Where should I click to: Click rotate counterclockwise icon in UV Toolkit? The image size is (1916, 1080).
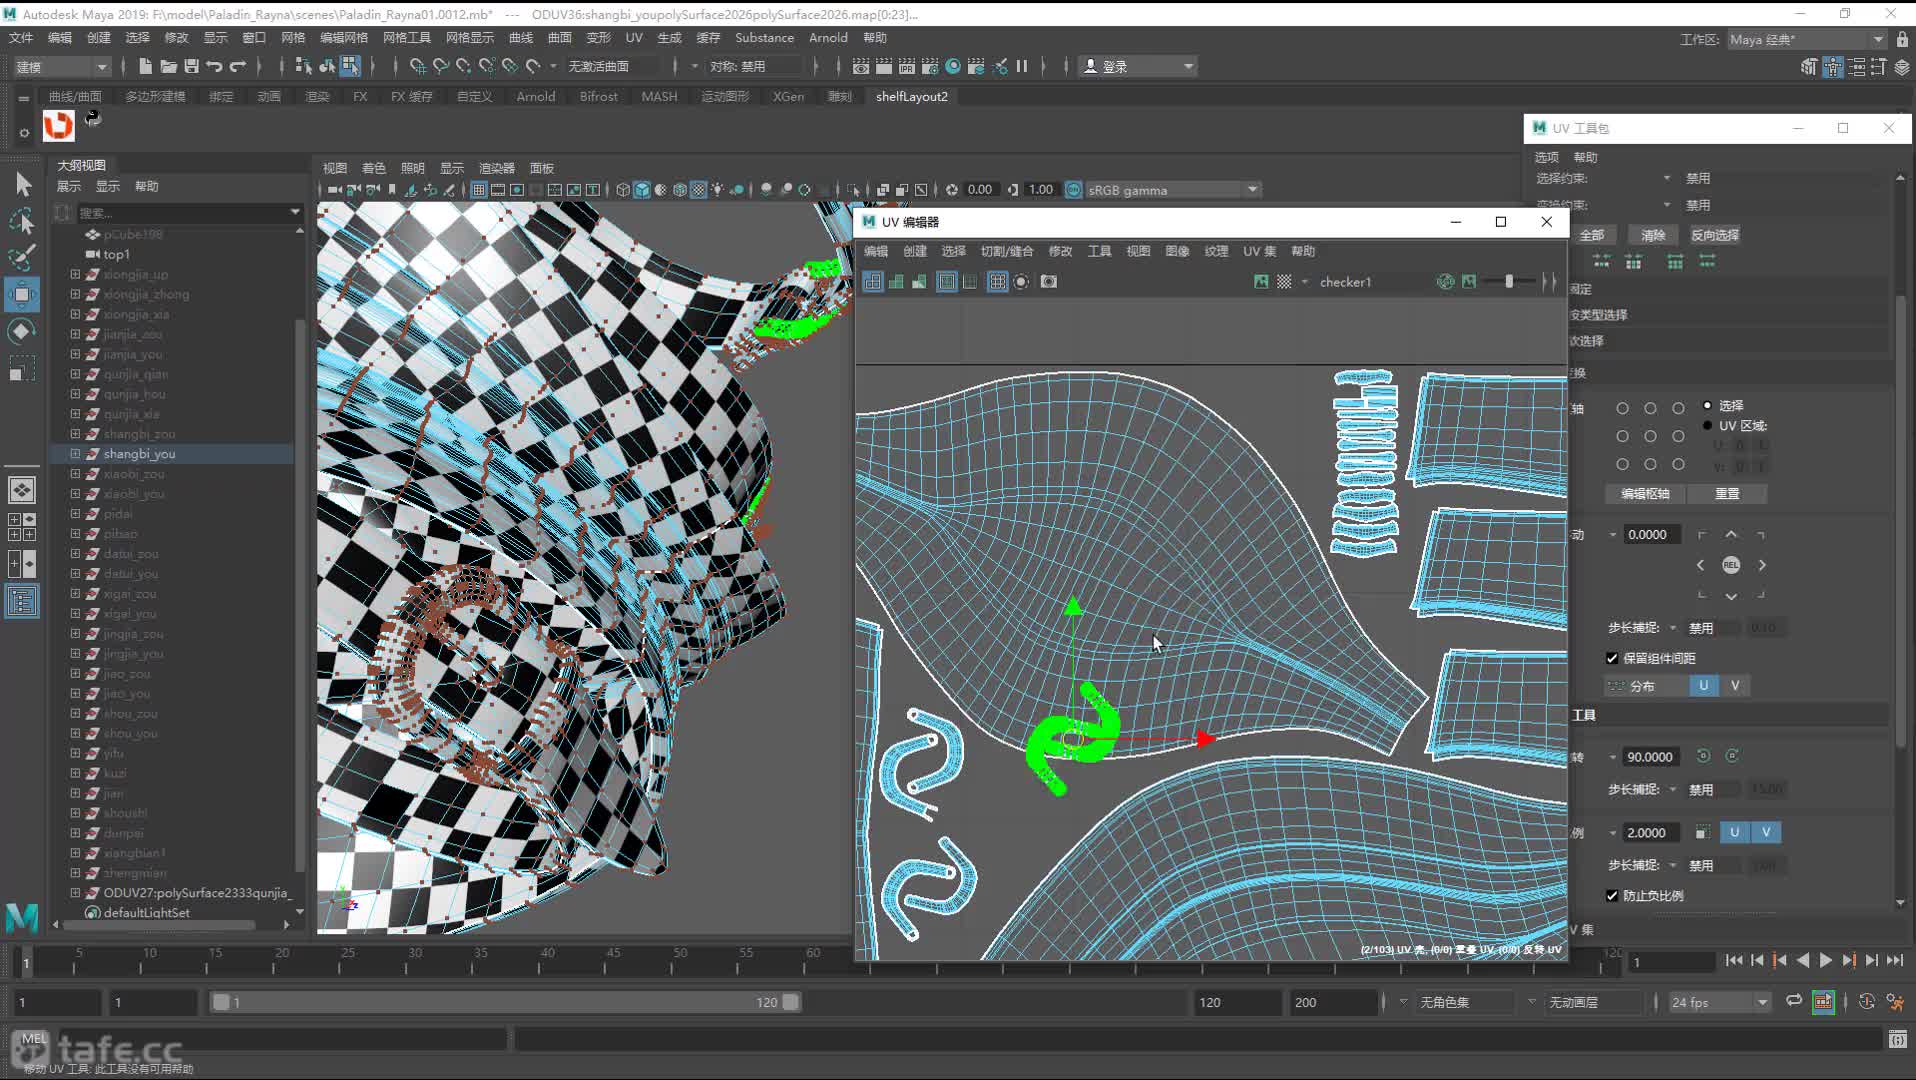point(1703,756)
